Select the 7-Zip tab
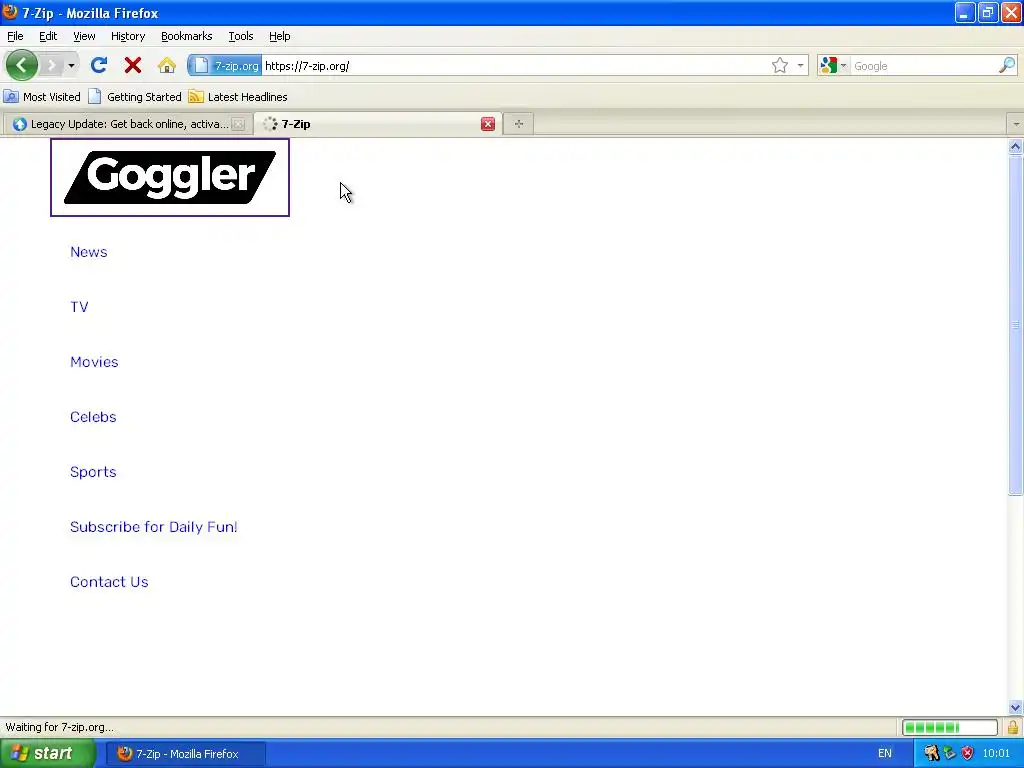1024x768 pixels. (x=377, y=124)
